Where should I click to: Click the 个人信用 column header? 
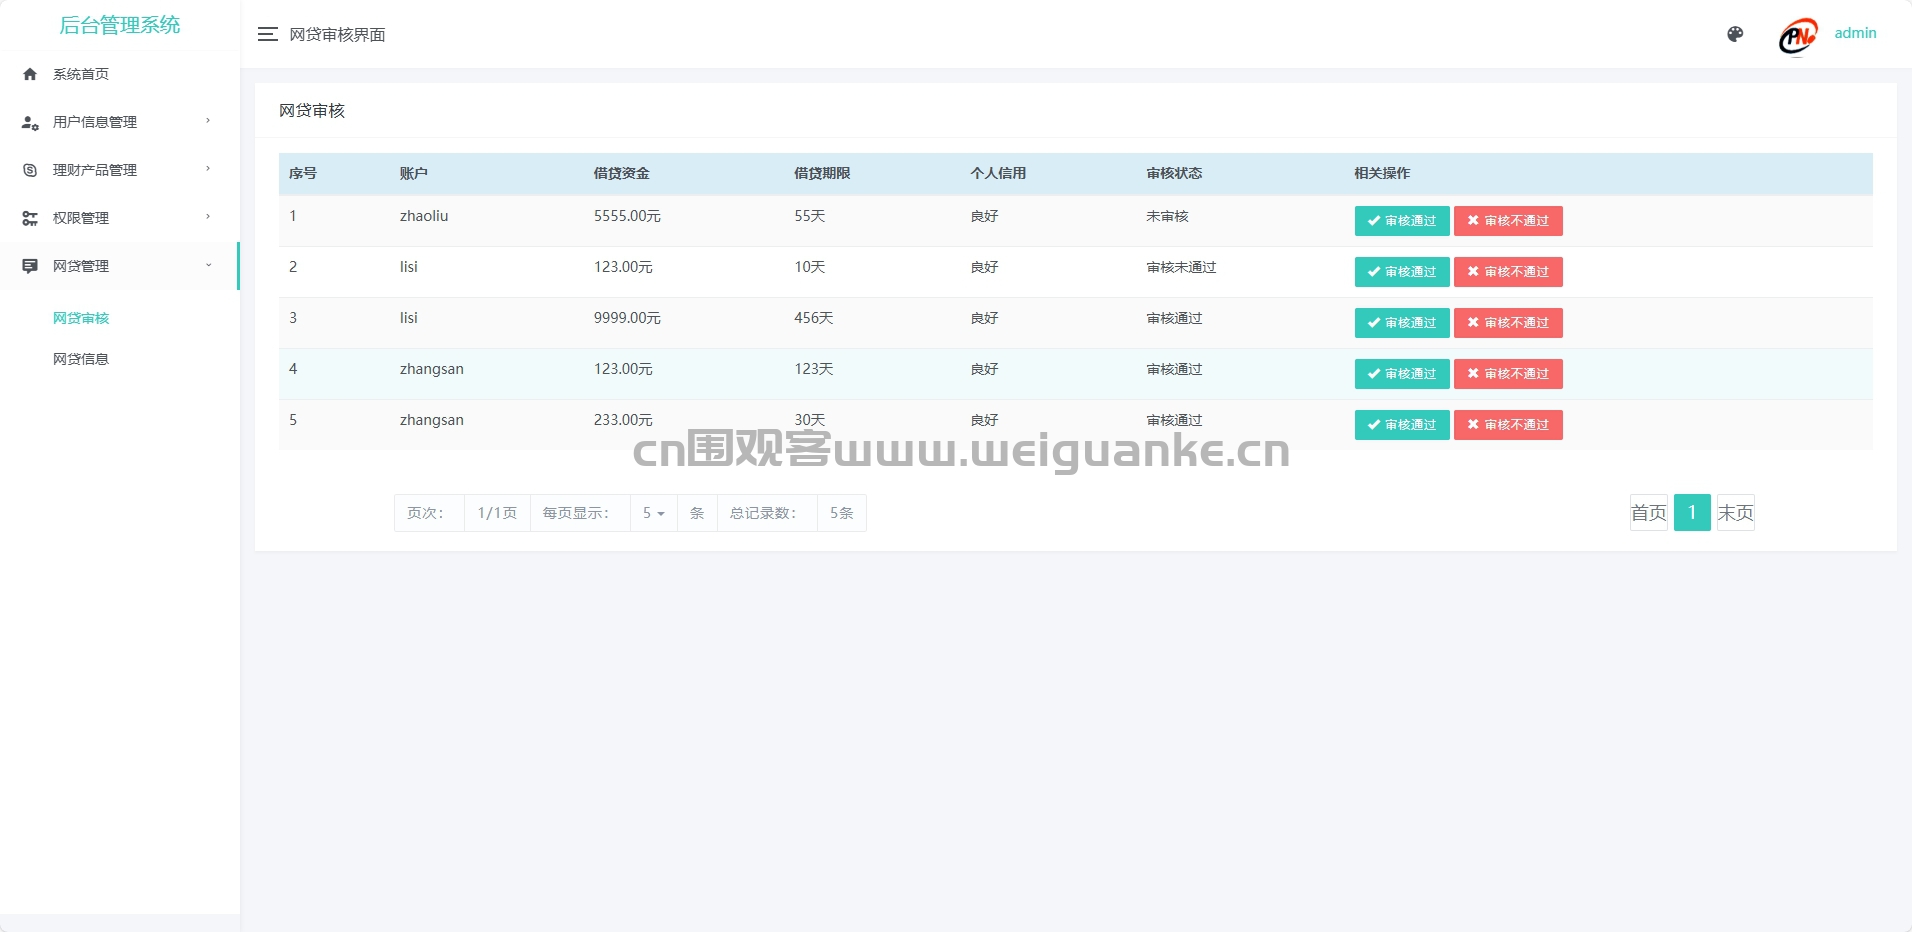(x=998, y=173)
